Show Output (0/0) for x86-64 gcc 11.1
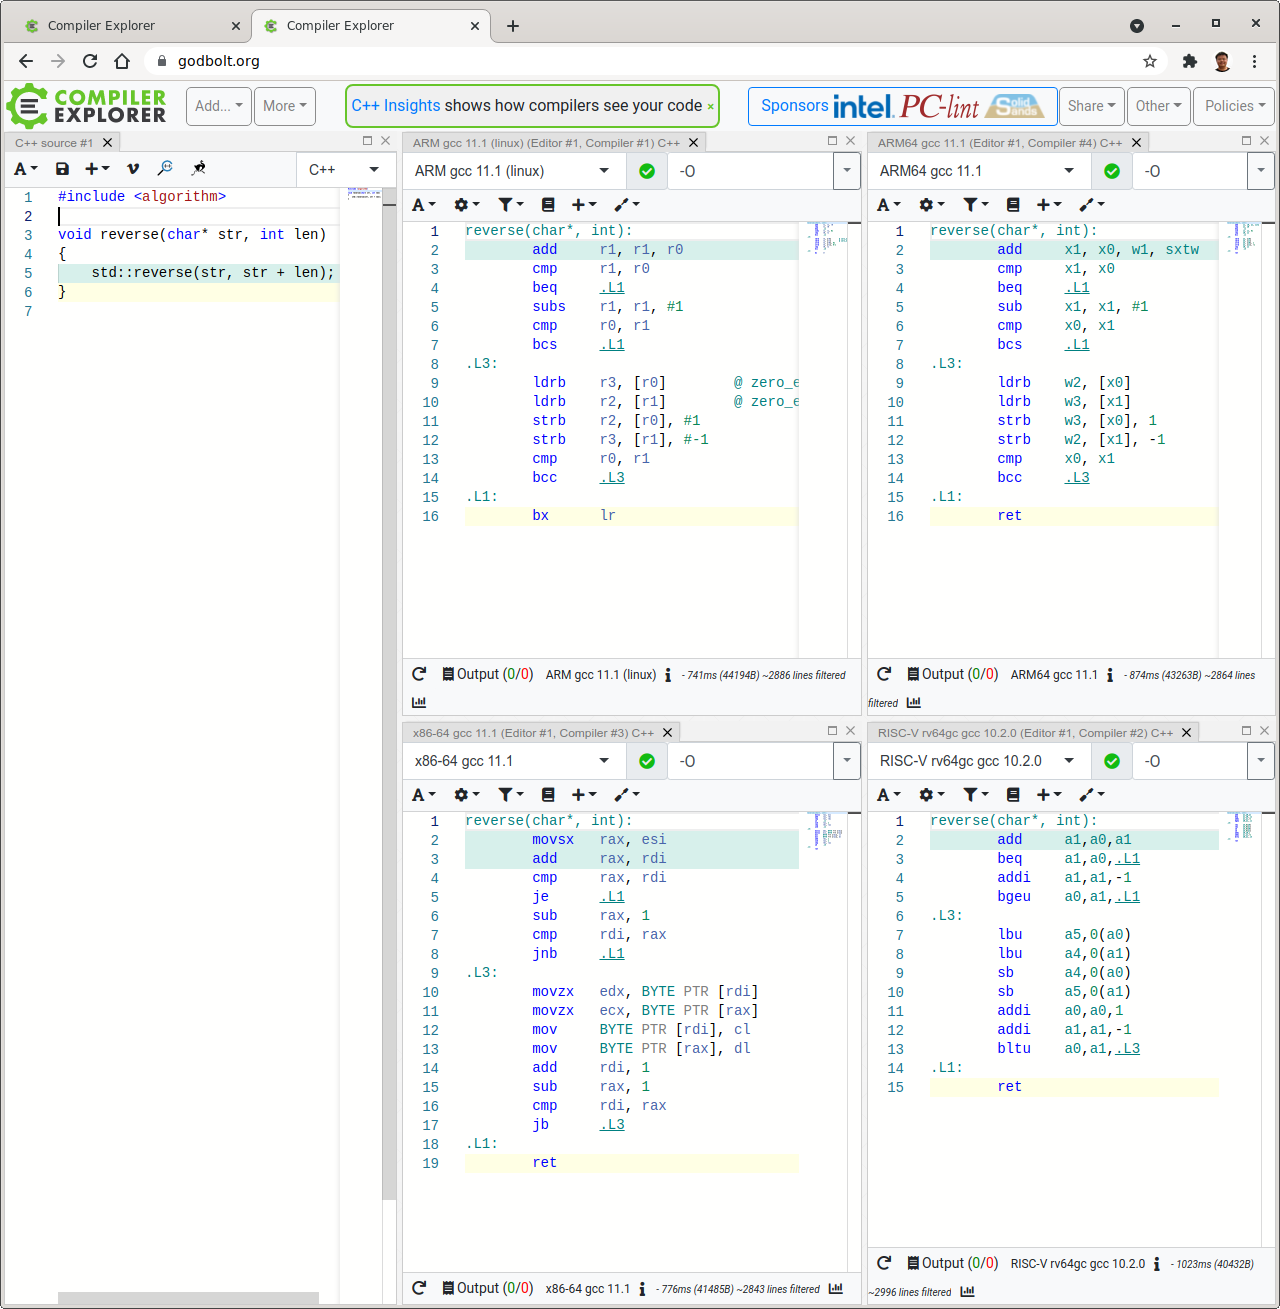Image resolution: width=1280 pixels, height=1309 pixels. [x=488, y=1288]
